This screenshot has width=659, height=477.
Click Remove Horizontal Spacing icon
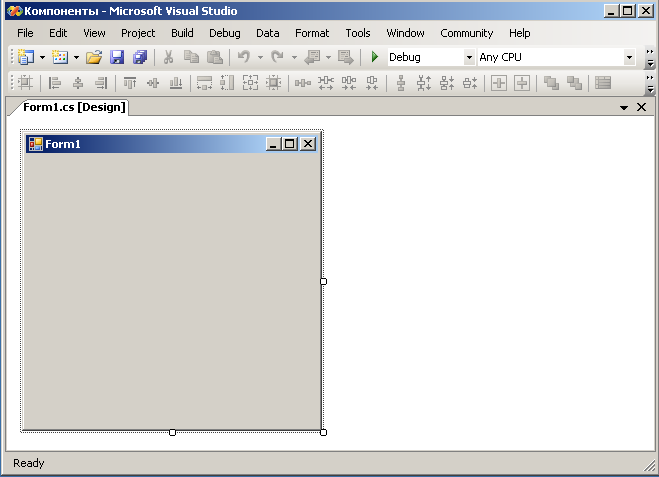pos(372,83)
